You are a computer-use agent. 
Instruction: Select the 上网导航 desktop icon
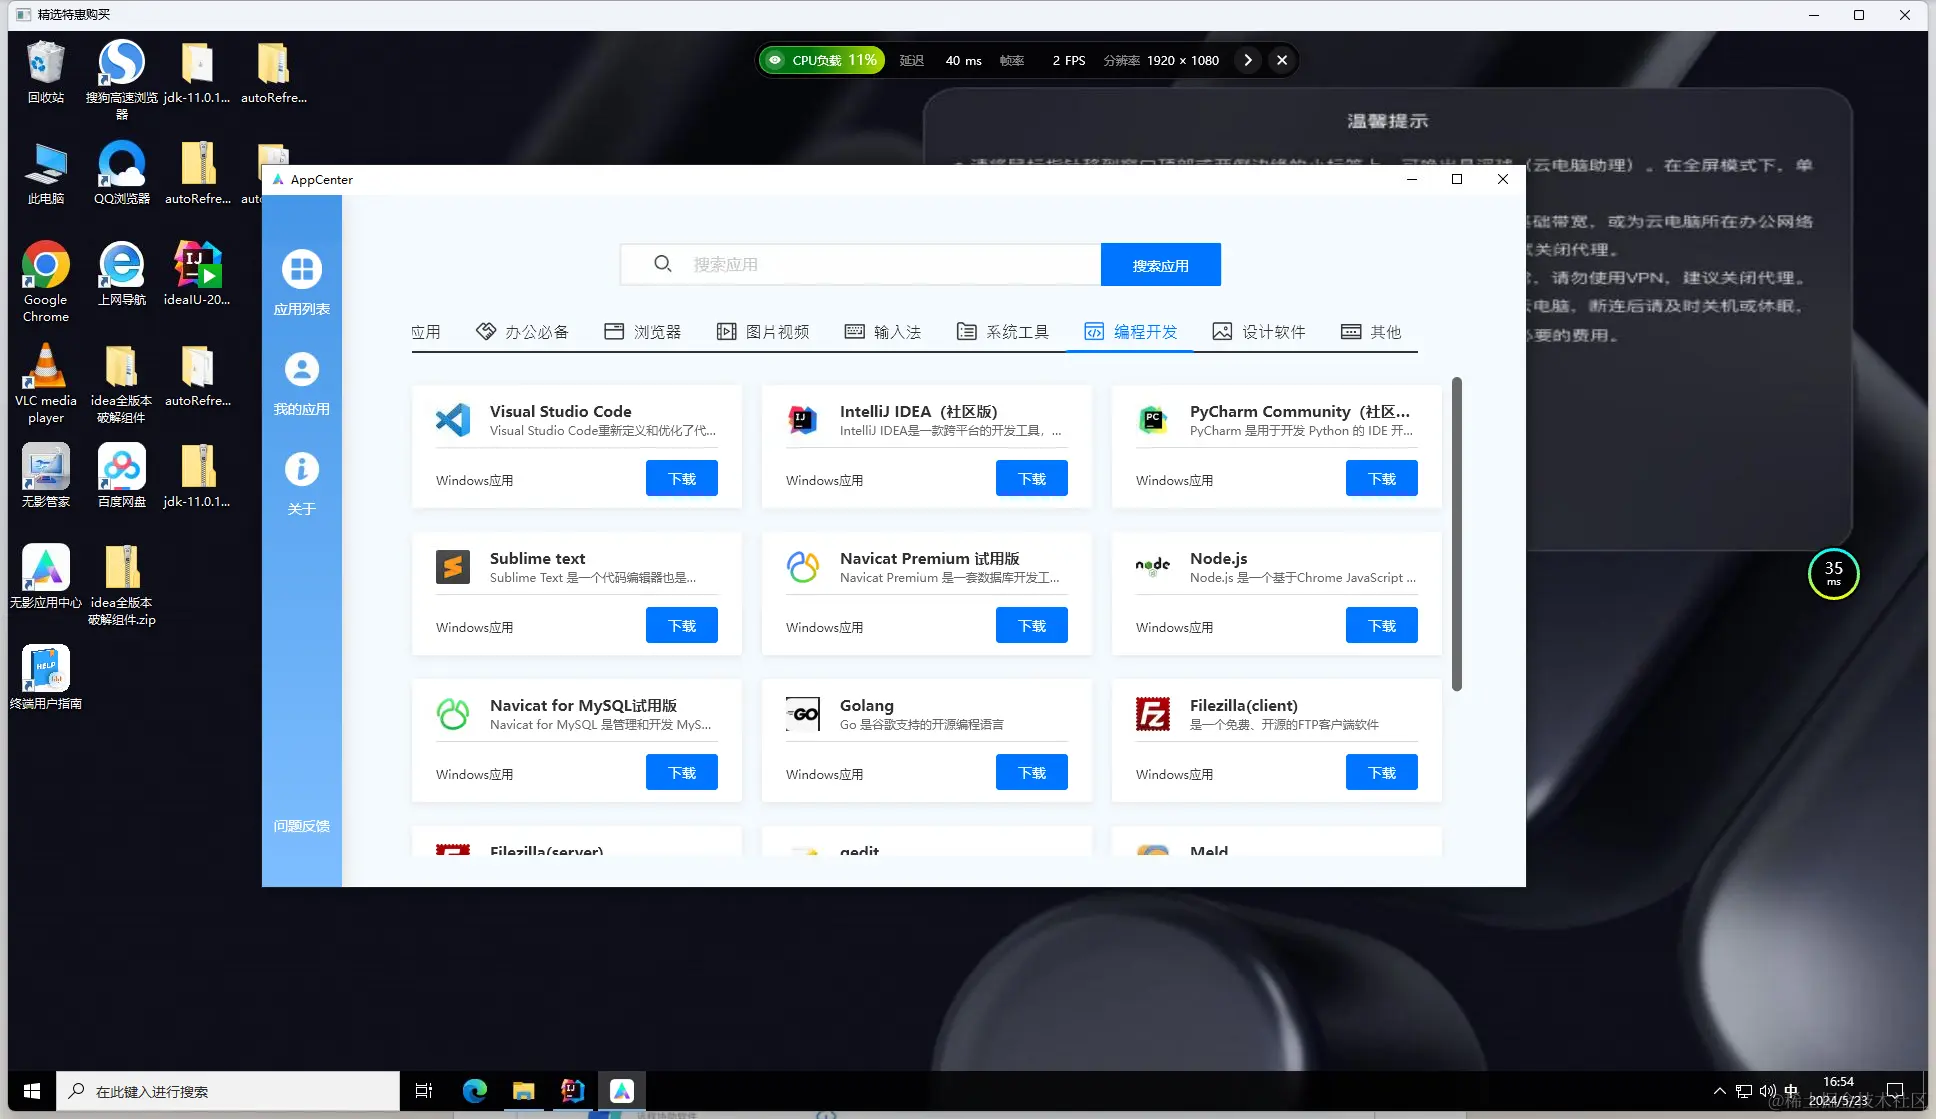pos(122,274)
